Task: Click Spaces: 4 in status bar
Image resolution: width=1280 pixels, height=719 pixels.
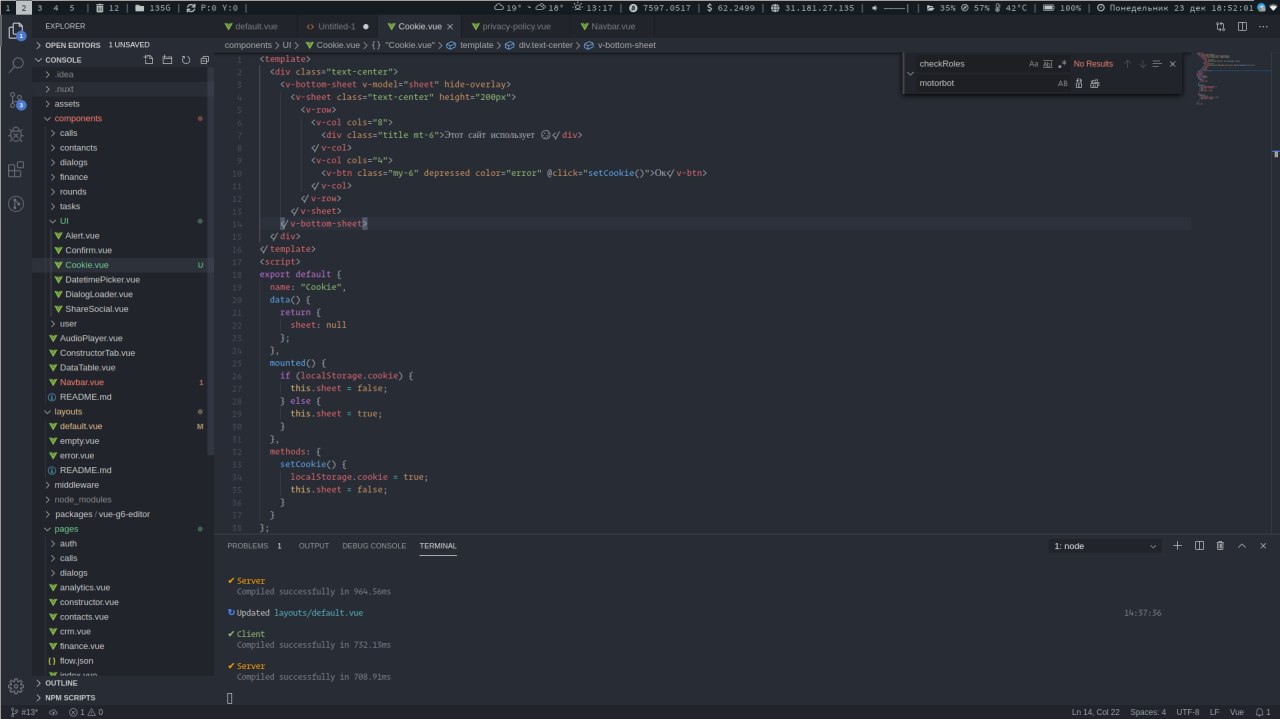Action: 1147,712
